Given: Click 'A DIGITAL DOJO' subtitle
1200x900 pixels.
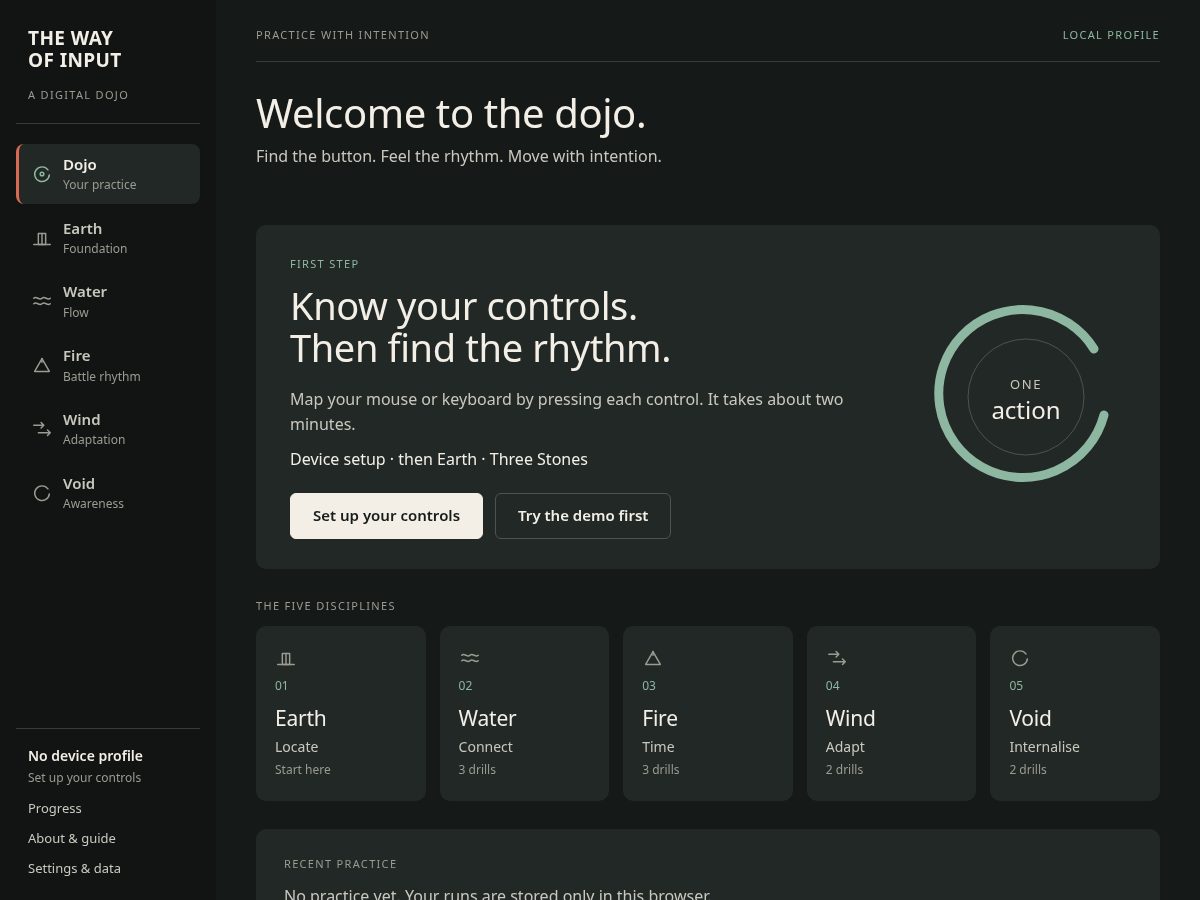Looking at the screenshot, I should 78,95.
